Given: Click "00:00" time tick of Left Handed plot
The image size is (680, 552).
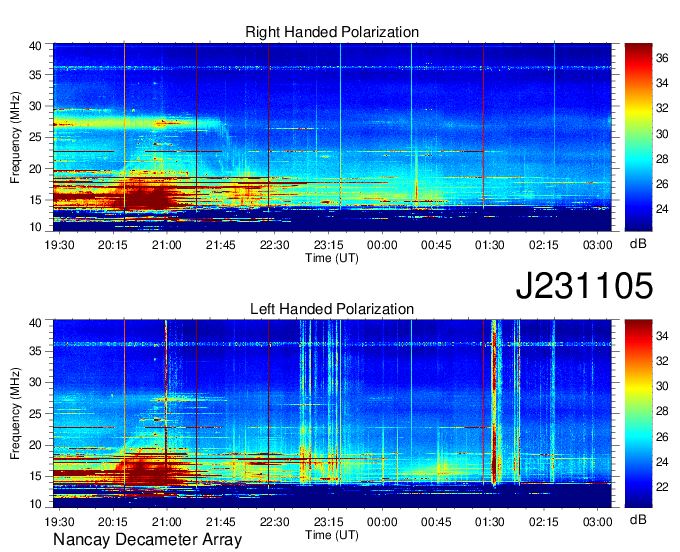Looking at the screenshot, I should point(382,522).
